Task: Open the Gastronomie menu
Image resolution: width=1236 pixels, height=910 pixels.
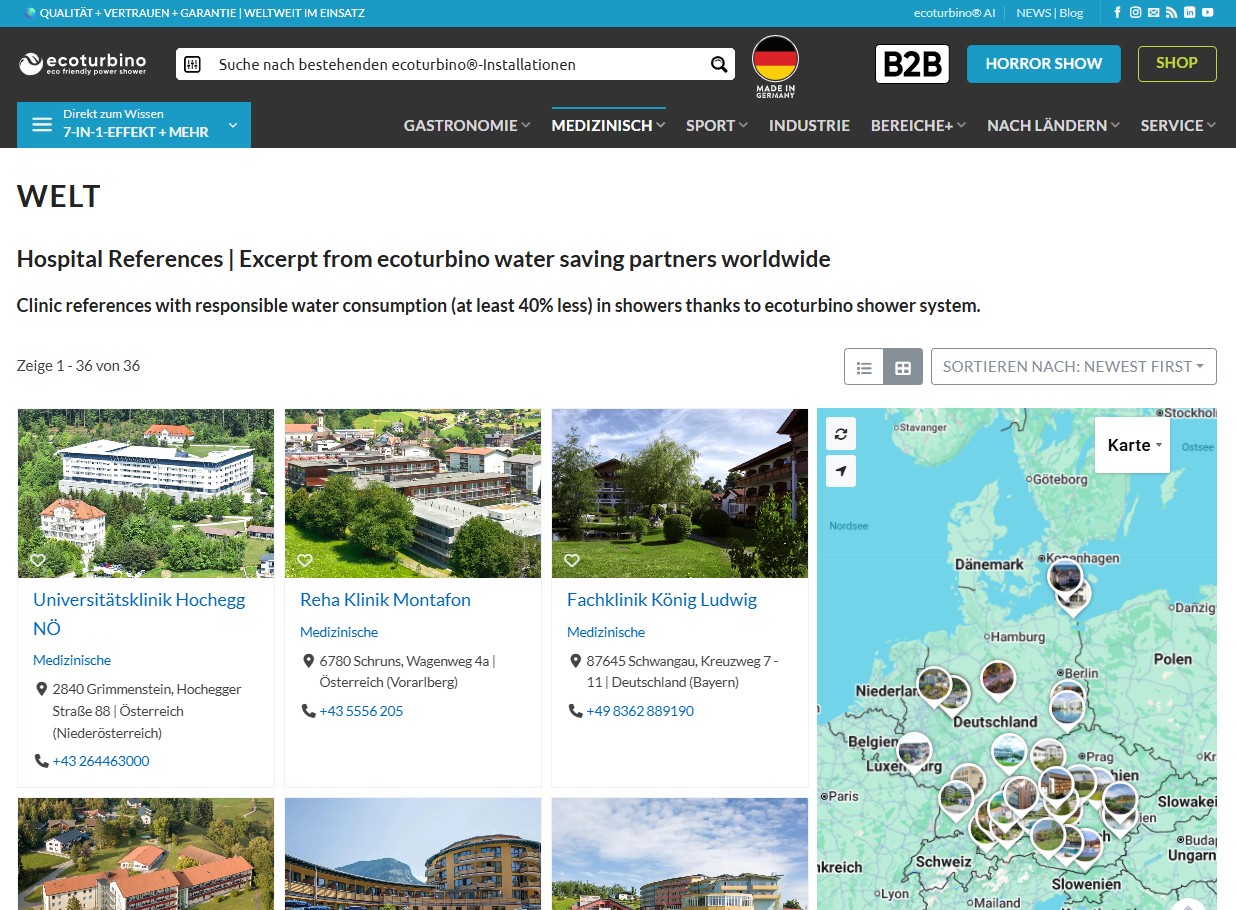Action: [466, 125]
